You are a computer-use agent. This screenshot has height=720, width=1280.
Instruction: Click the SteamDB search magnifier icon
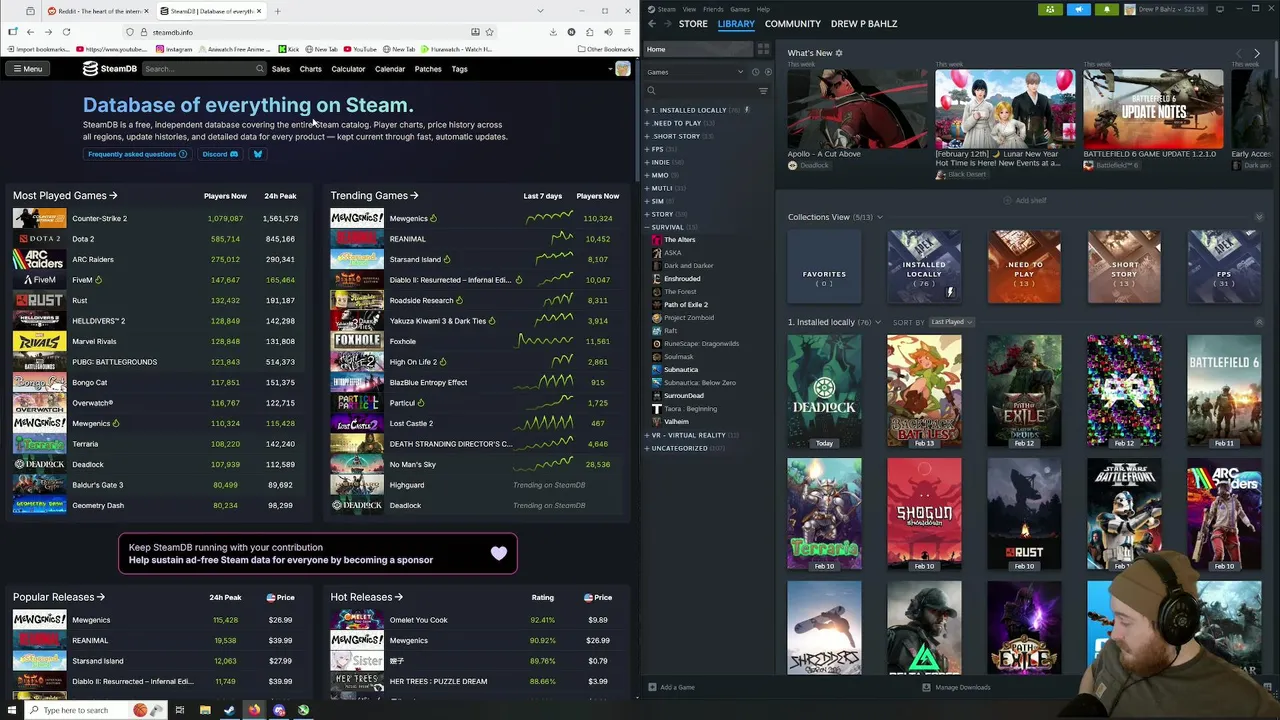[259, 69]
